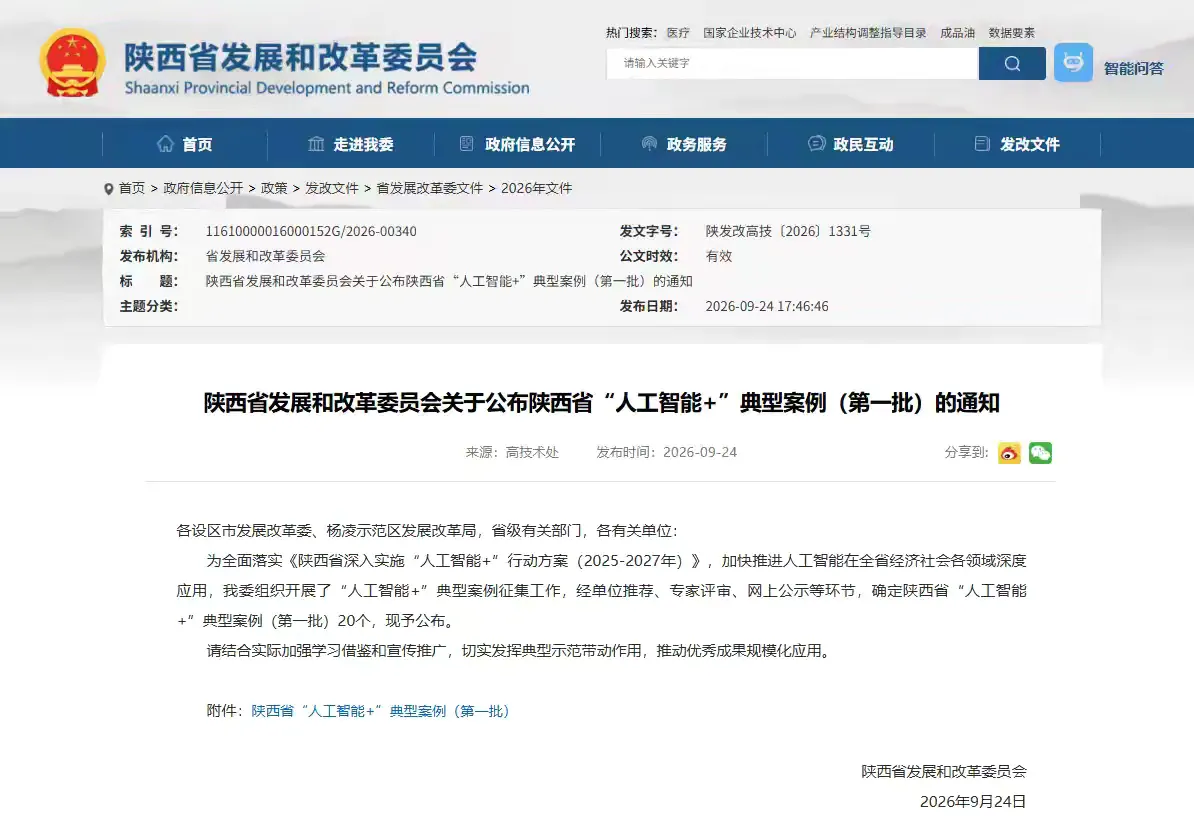This screenshot has height=830, width=1194.
Task: Click the national emblem logo
Action: click(72, 64)
